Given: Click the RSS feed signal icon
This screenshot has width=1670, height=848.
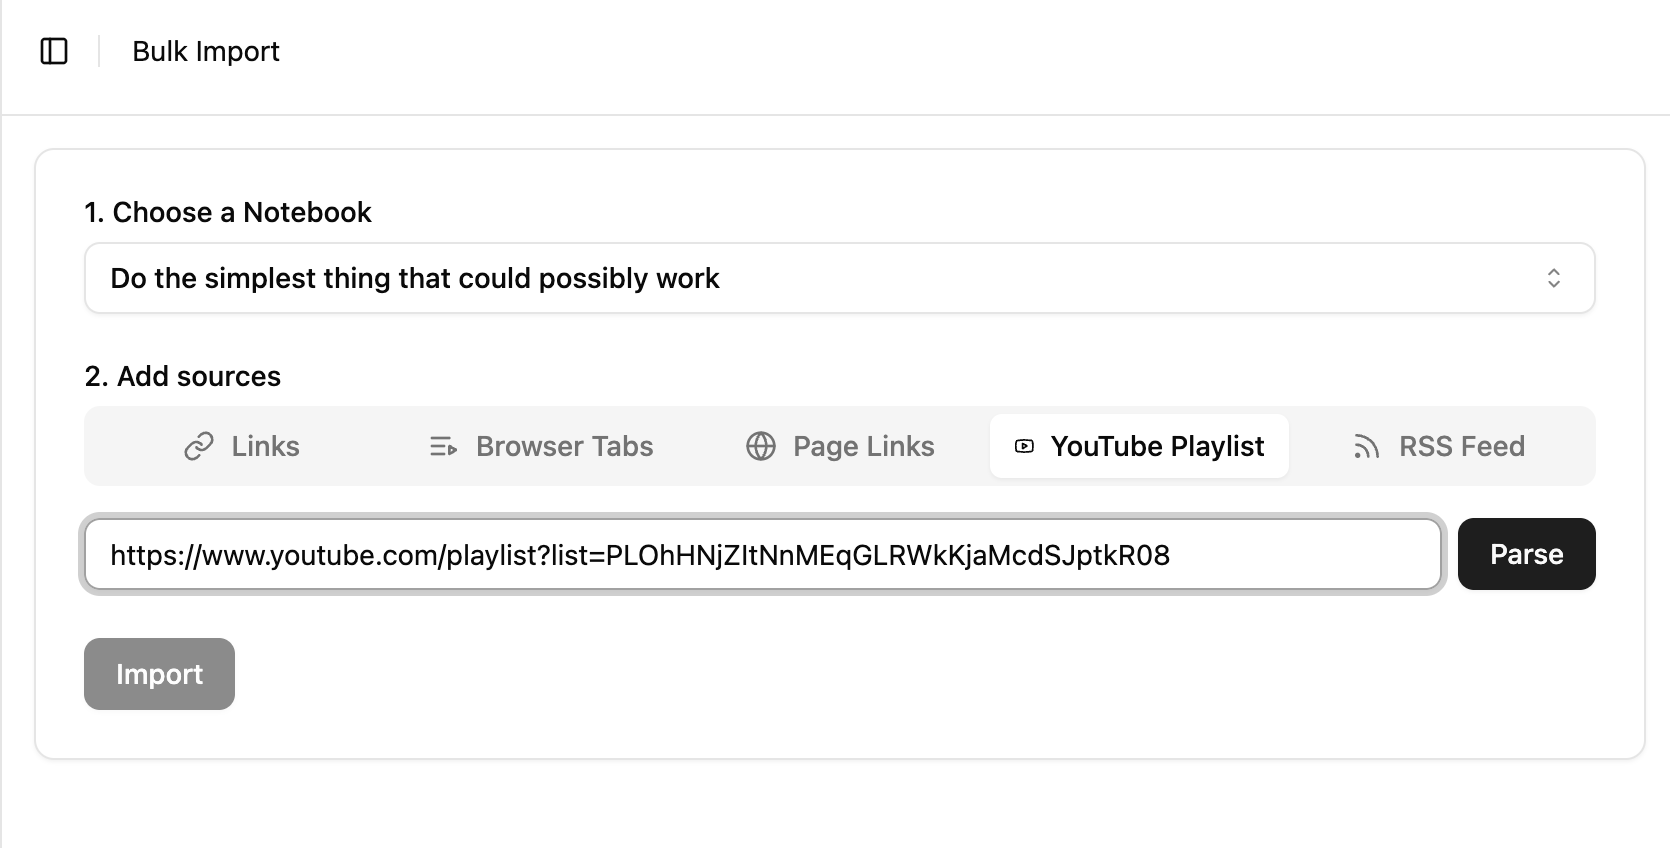Looking at the screenshot, I should [x=1366, y=446].
